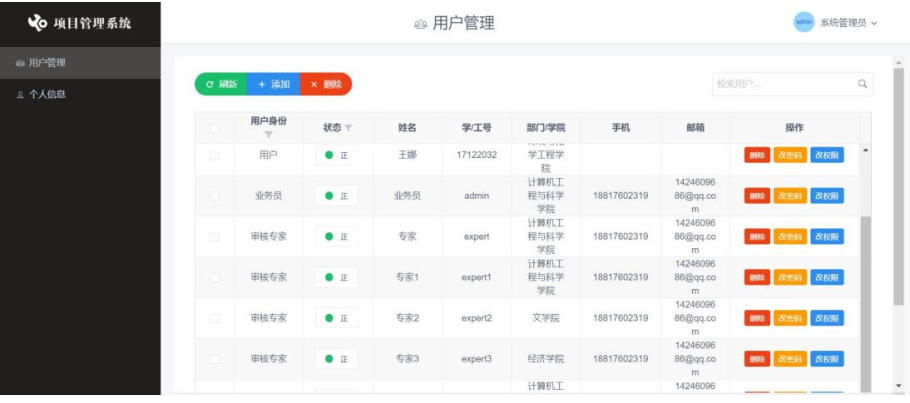The image size is (910, 403).
Task: Check the box for the admin row
Action: (x=214, y=196)
